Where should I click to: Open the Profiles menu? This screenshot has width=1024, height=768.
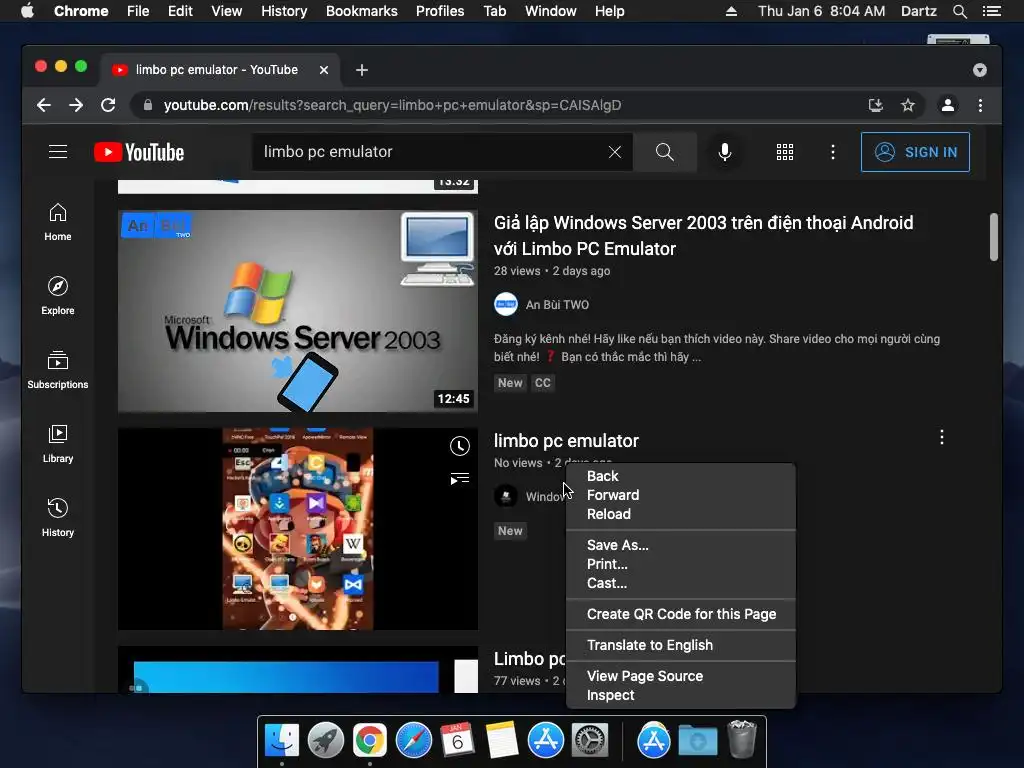440,11
